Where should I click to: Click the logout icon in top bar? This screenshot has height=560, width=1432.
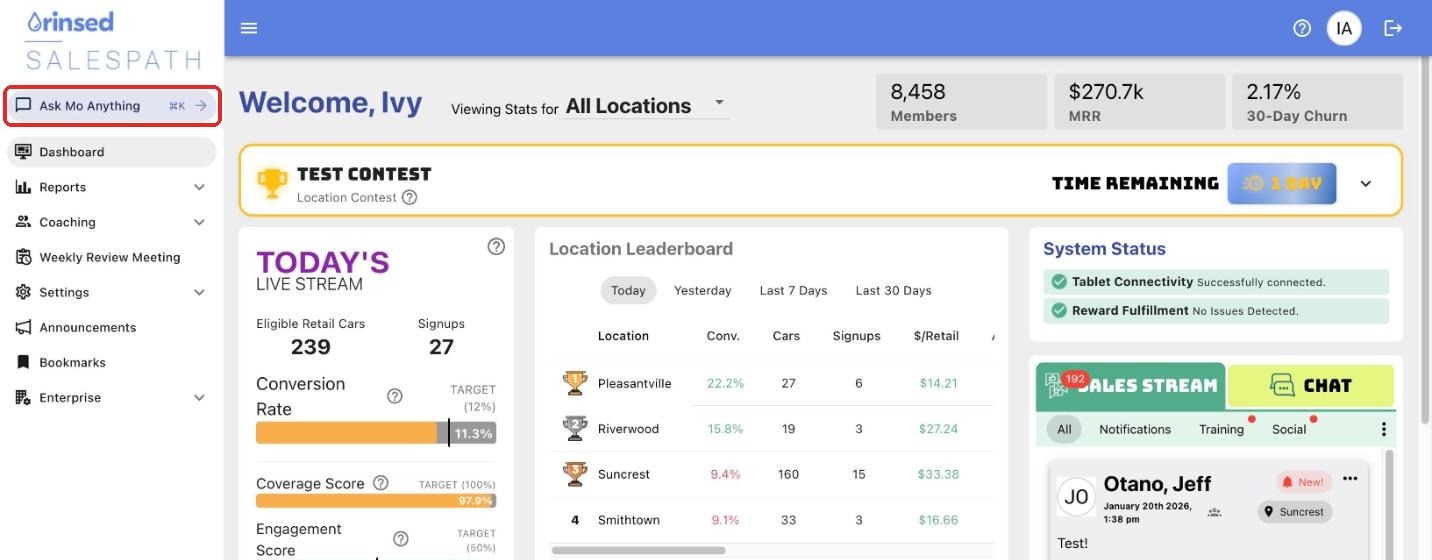pos(1393,28)
